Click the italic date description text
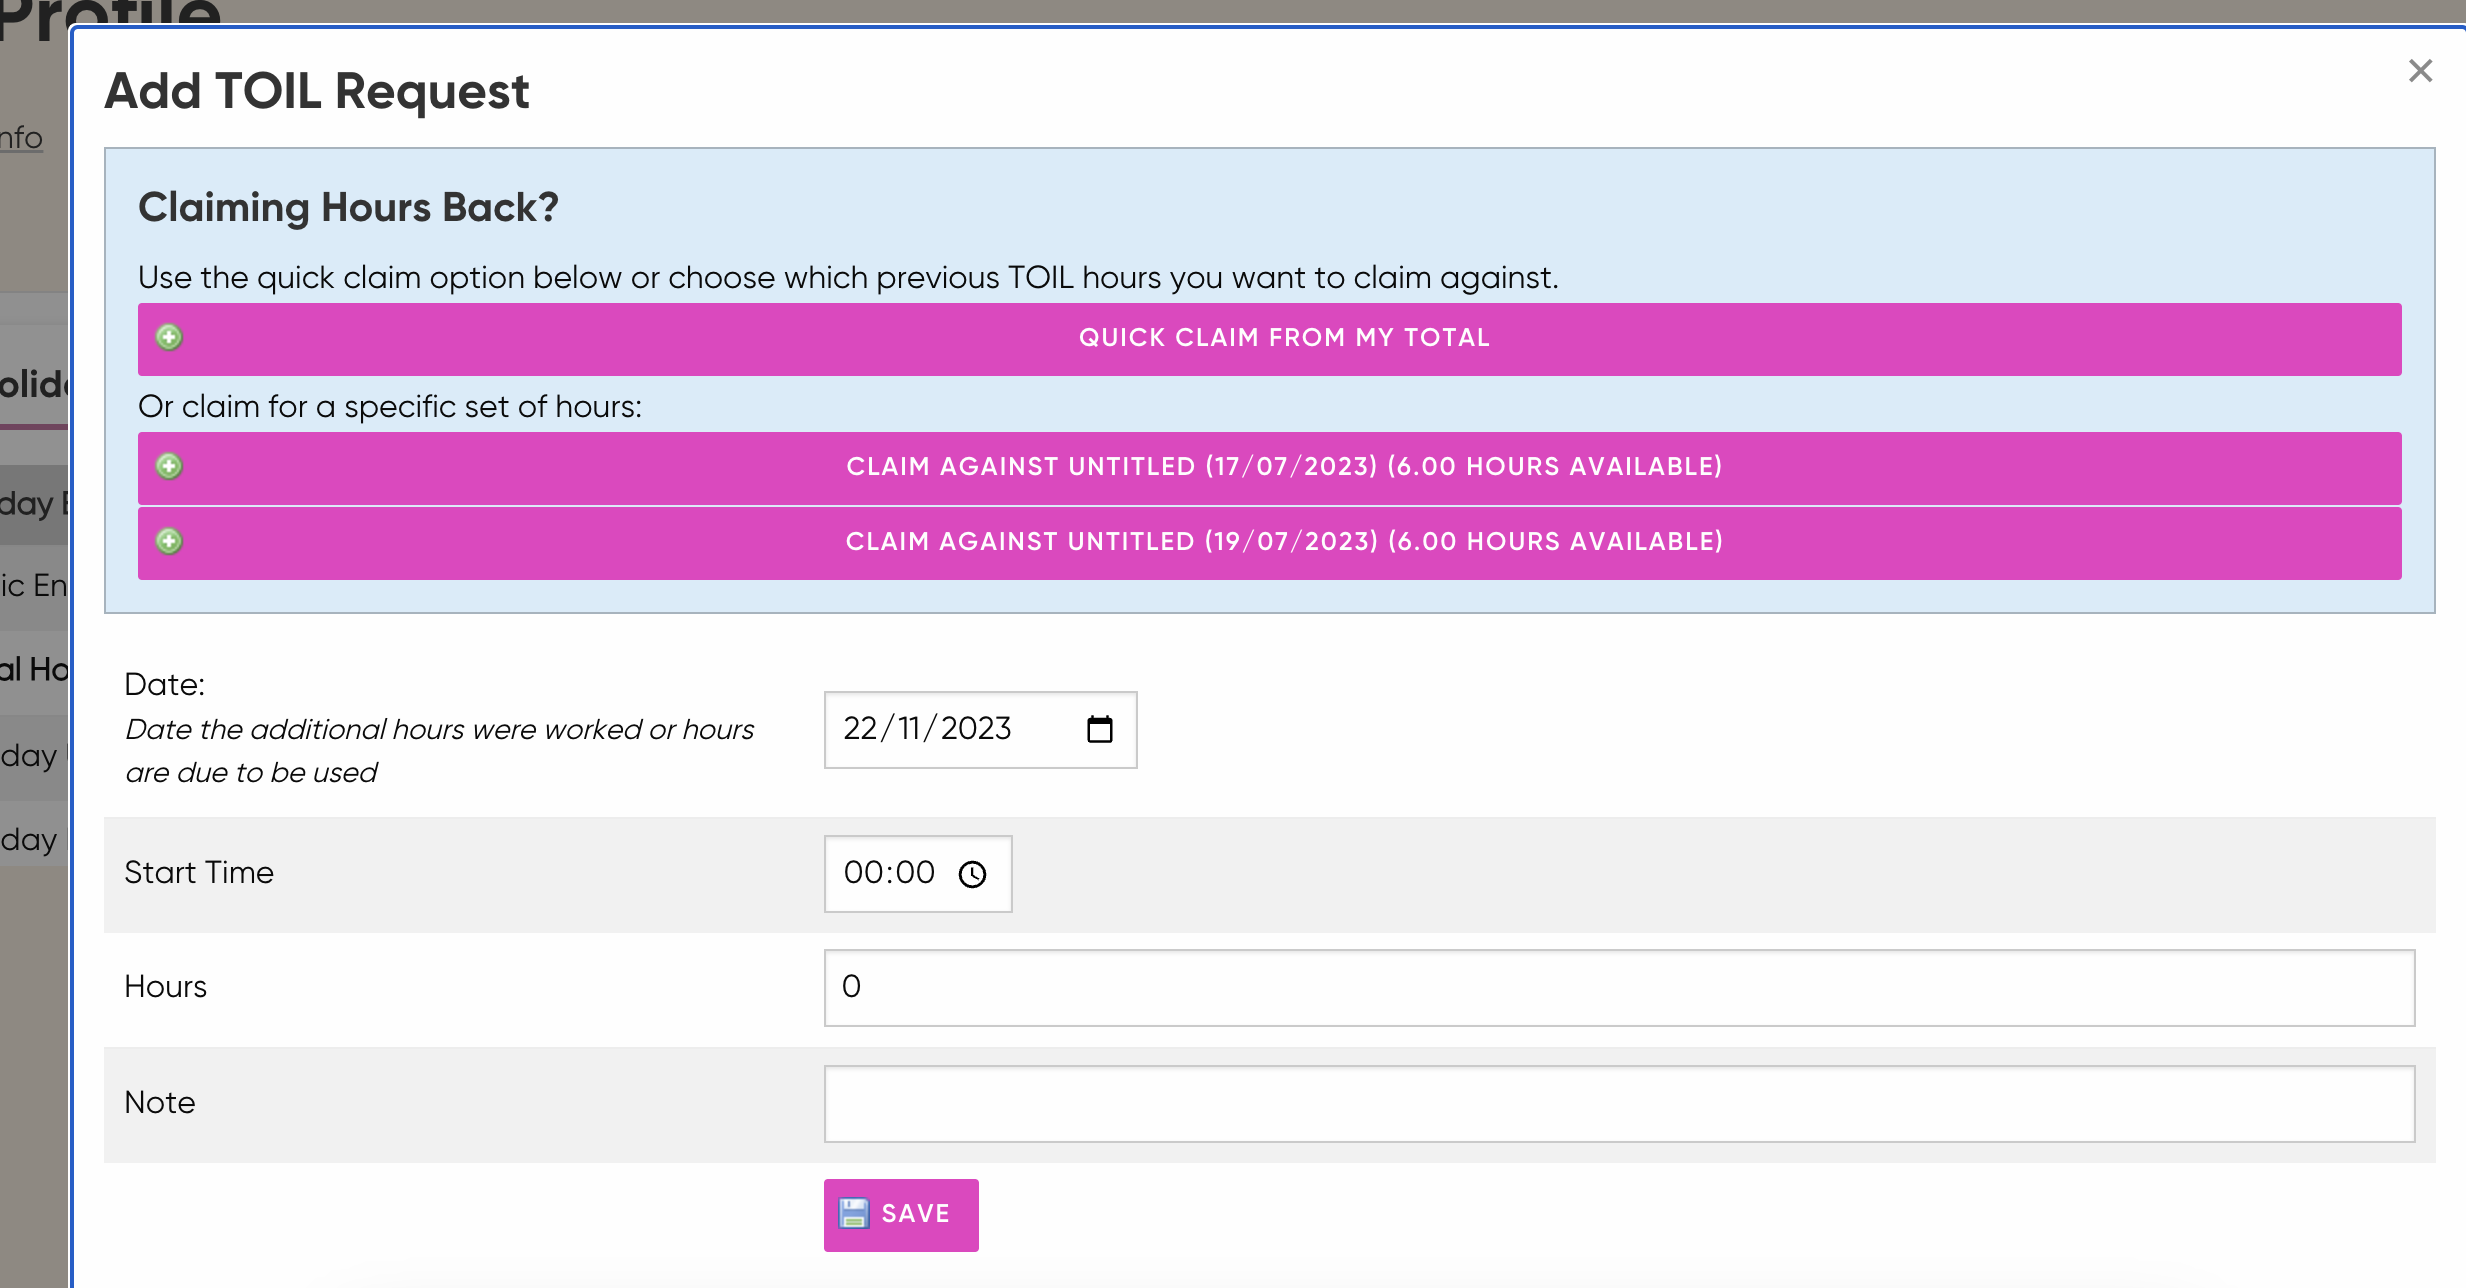The image size is (2466, 1288). (x=439, y=751)
